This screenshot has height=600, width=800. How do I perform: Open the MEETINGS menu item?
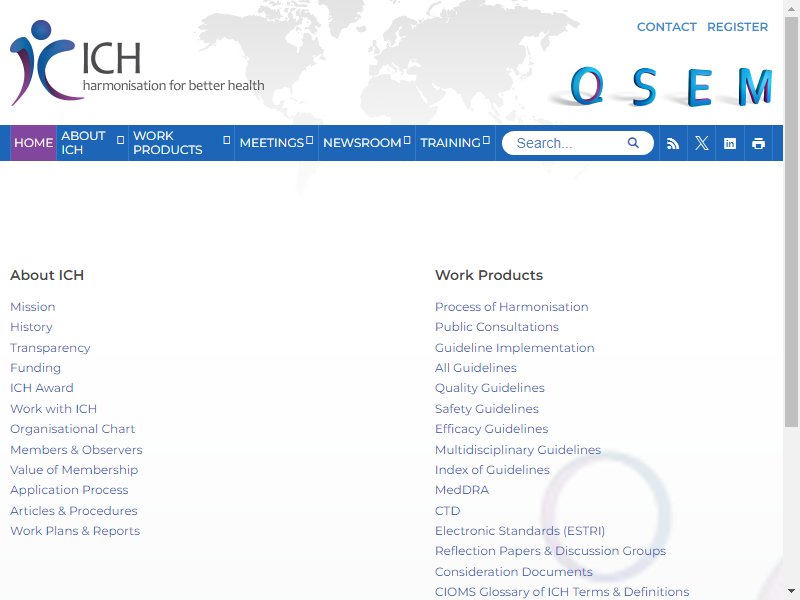tap(271, 143)
